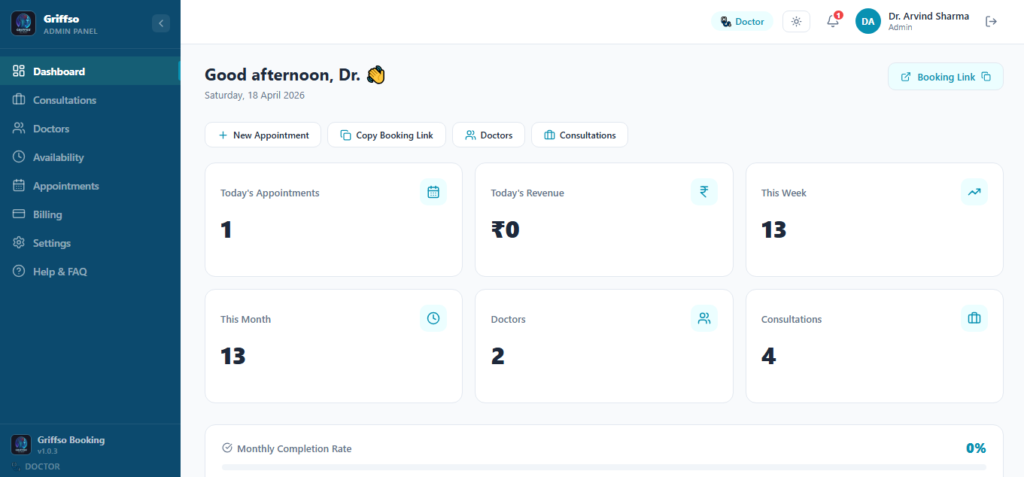The height and width of the screenshot is (477, 1024).
Task: Switch role using the Doctor badge
Action: (x=742, y=21)
